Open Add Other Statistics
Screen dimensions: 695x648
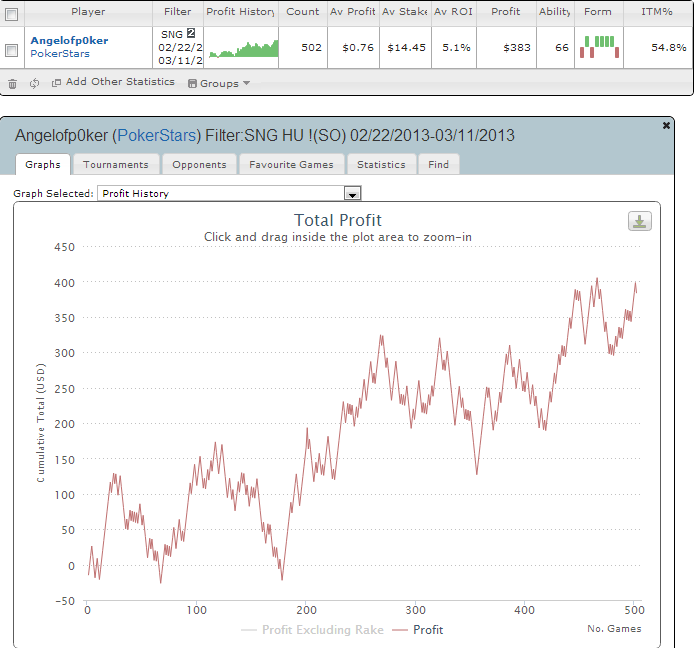click(113, 82)
